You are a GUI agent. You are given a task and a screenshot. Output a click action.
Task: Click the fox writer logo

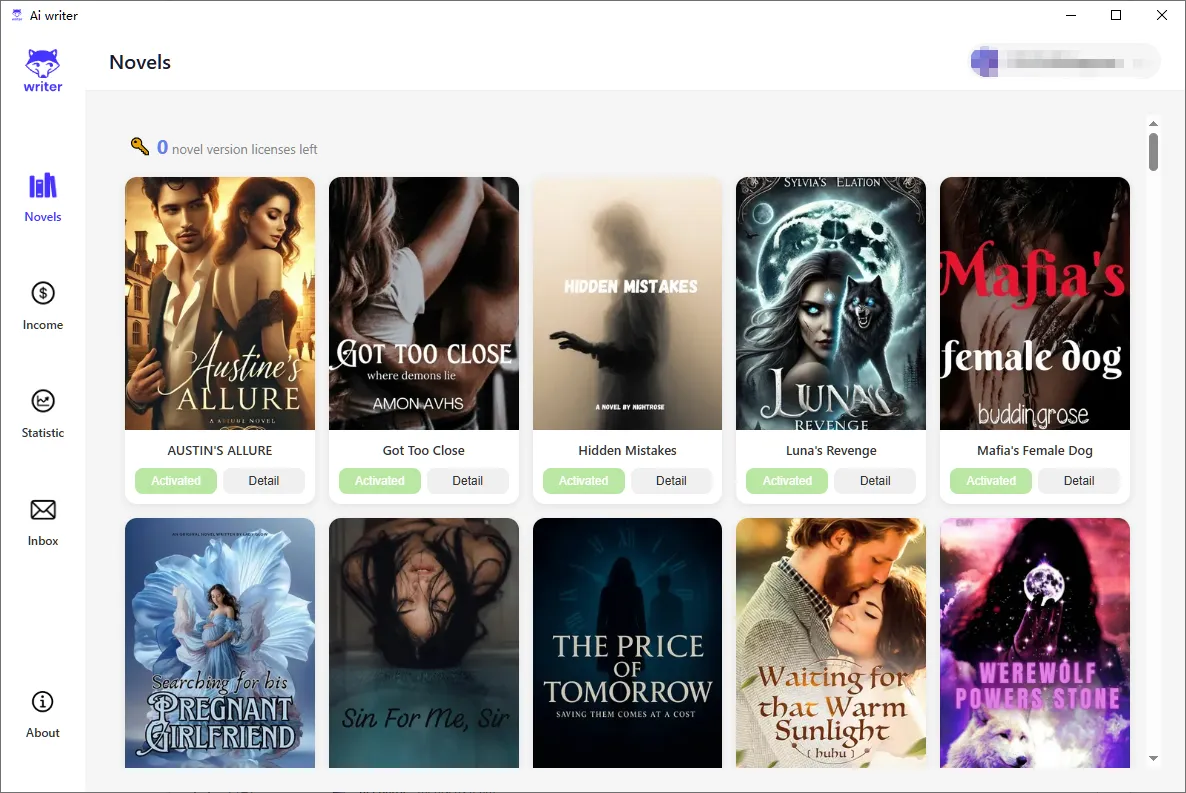[x=43, y=71]
